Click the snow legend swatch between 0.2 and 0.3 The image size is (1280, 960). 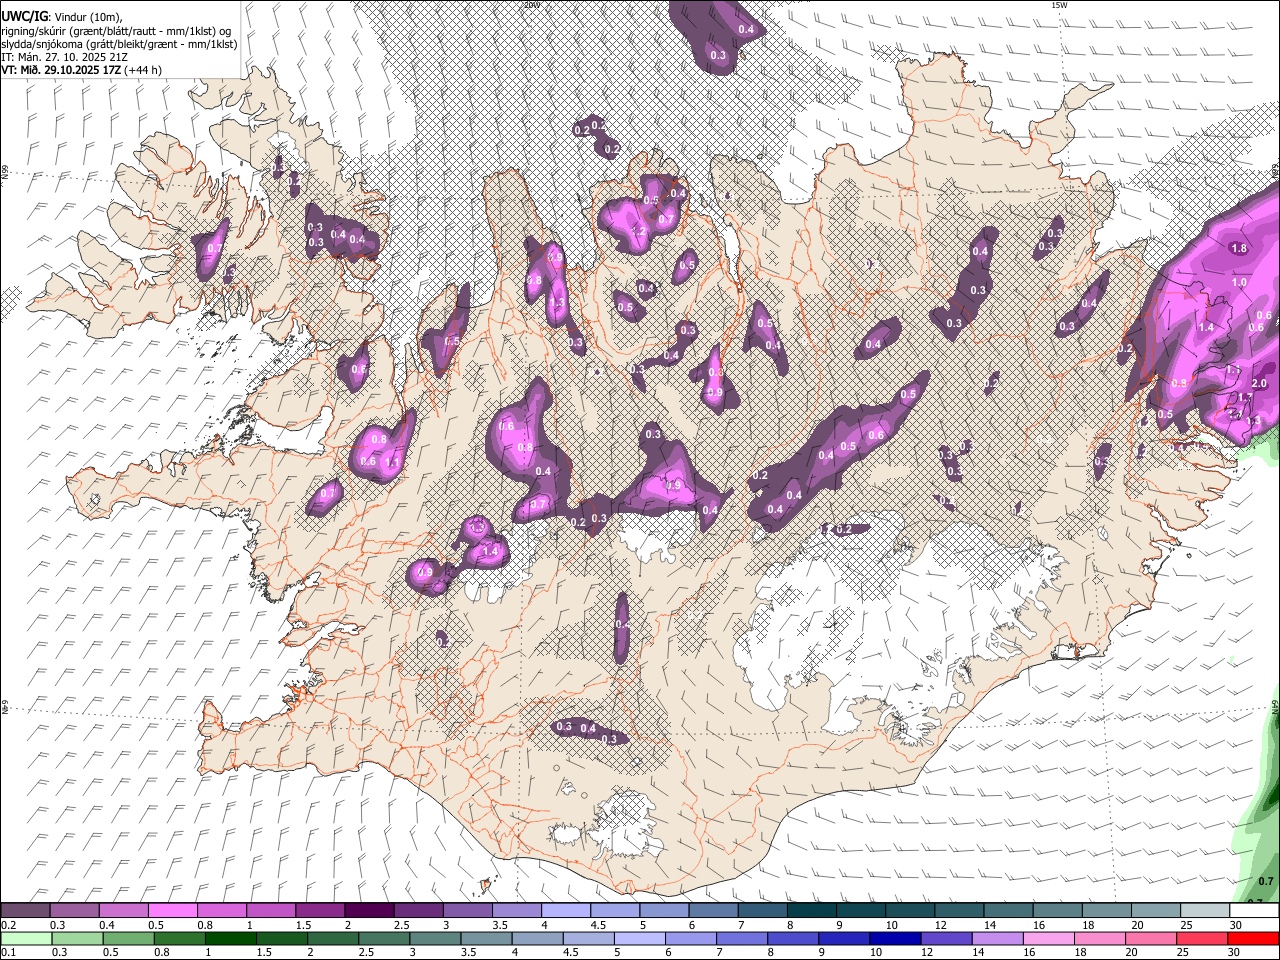coord(26,911)
